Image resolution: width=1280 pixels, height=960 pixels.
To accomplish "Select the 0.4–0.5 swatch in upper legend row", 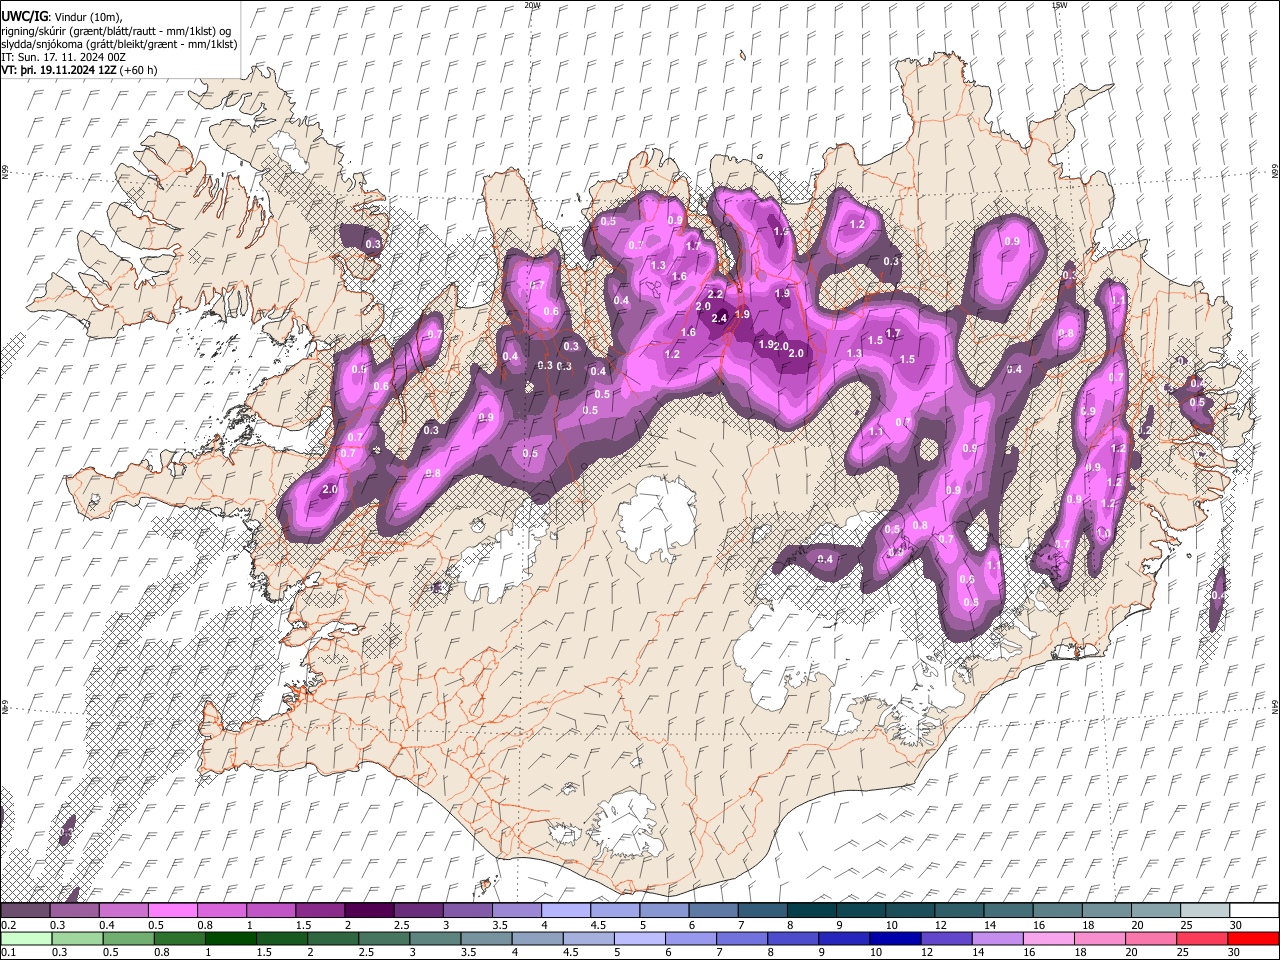I will click(x=123, y=911).
